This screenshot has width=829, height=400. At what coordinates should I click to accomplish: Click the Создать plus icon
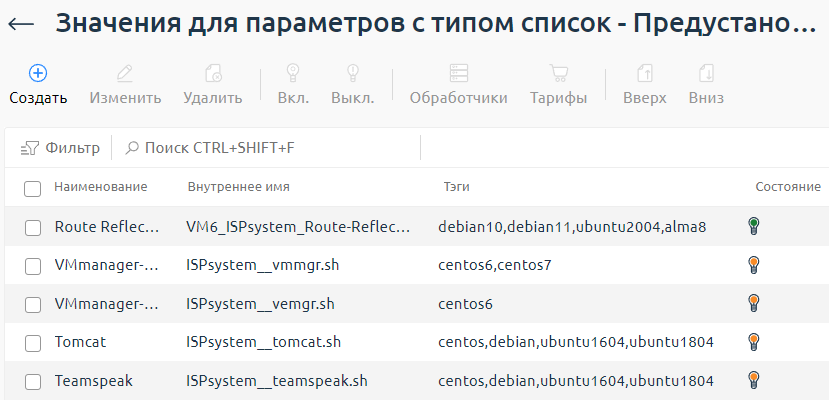point(38,73)
